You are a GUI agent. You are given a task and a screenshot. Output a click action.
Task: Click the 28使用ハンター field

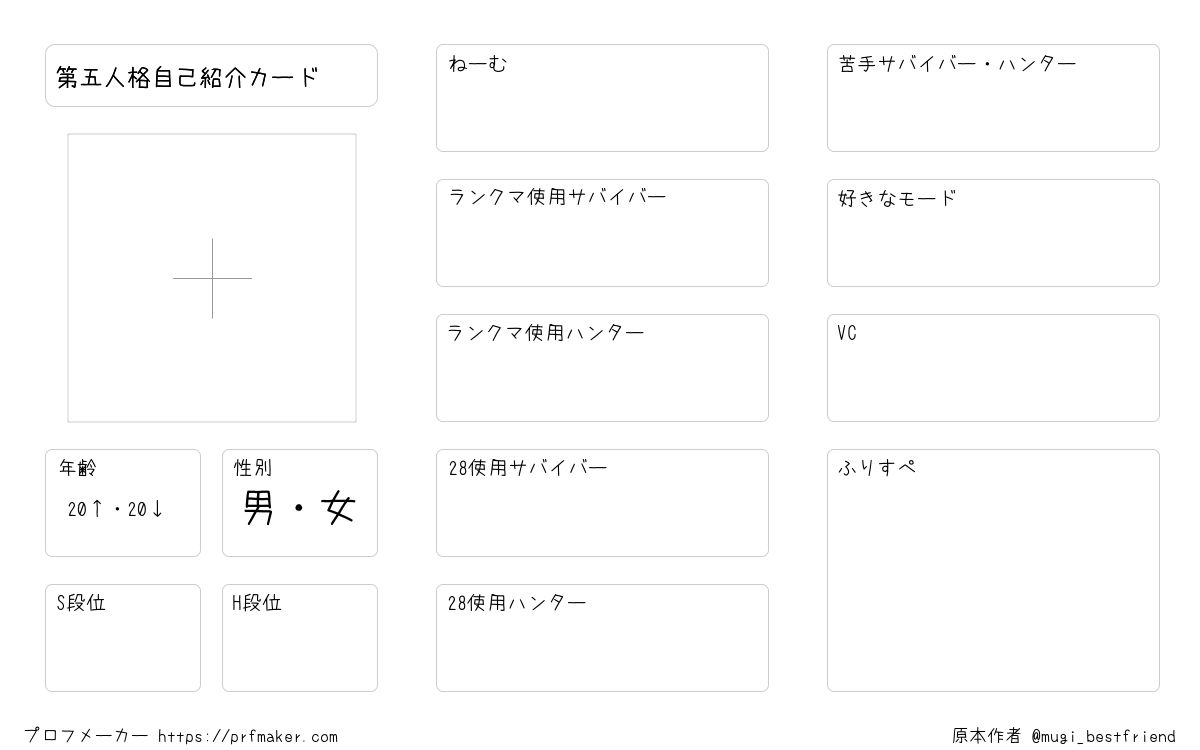tap(602, 638)
